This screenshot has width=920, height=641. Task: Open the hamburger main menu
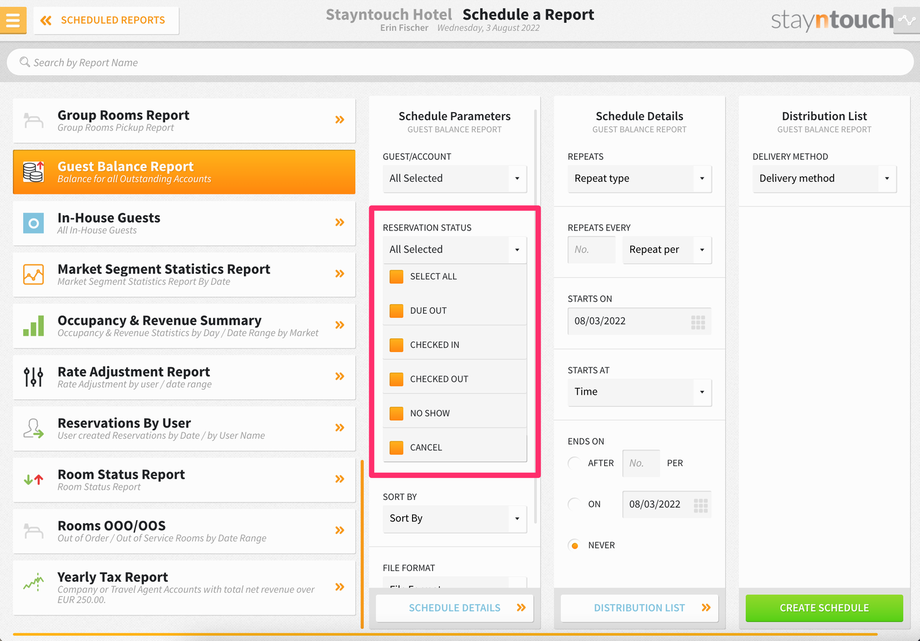click(13, 20)
